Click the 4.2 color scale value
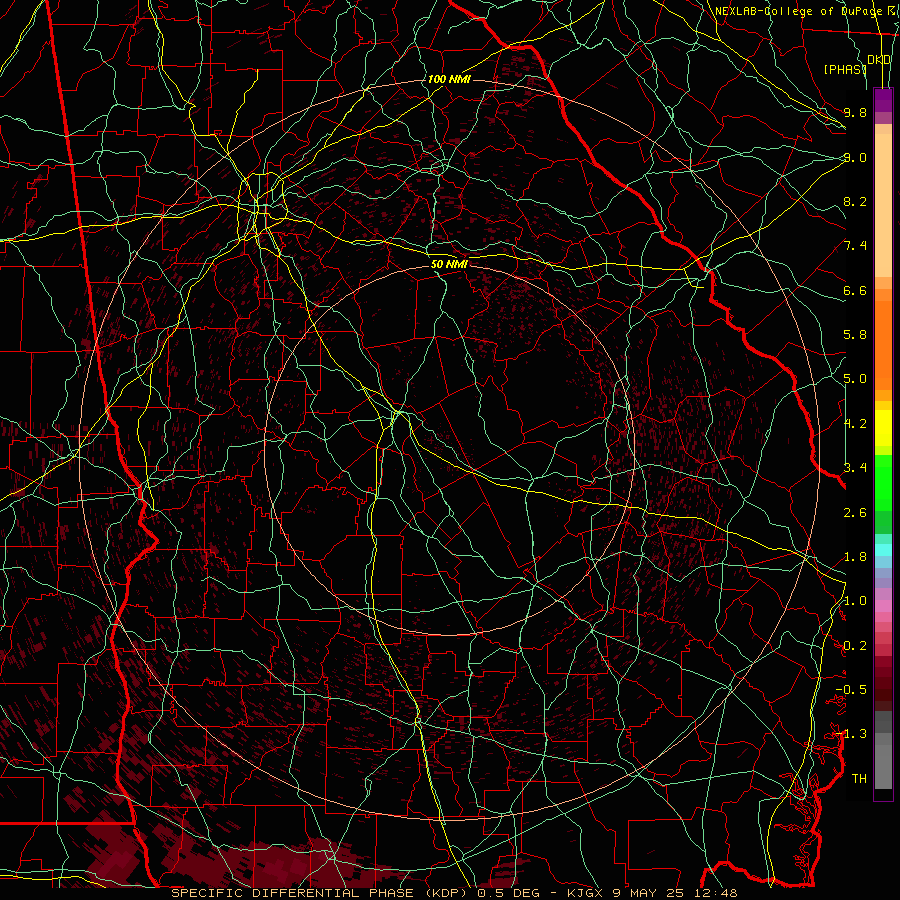The width and height of the screenshot is (900, 900). click(x=855, y=424)
